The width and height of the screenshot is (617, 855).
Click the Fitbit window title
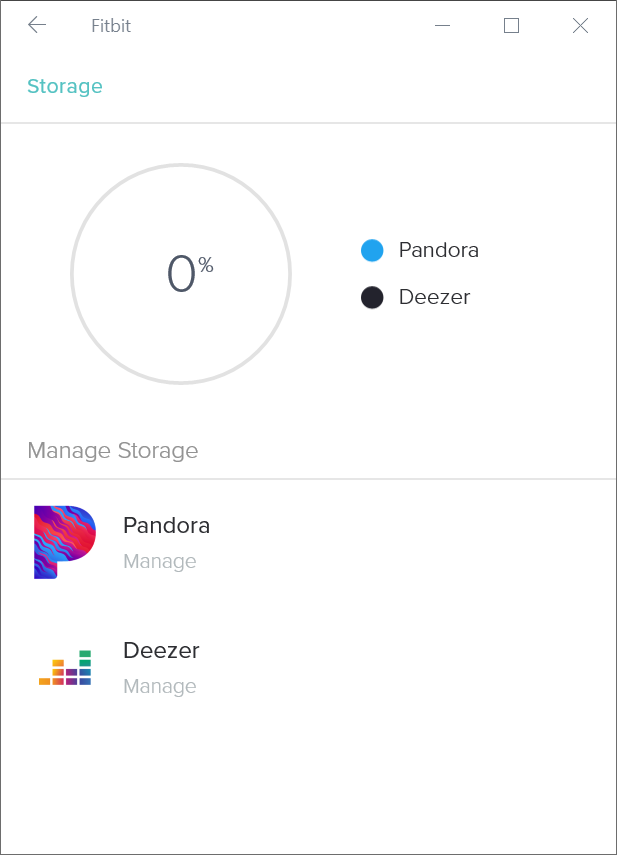[x=111, y=26]
